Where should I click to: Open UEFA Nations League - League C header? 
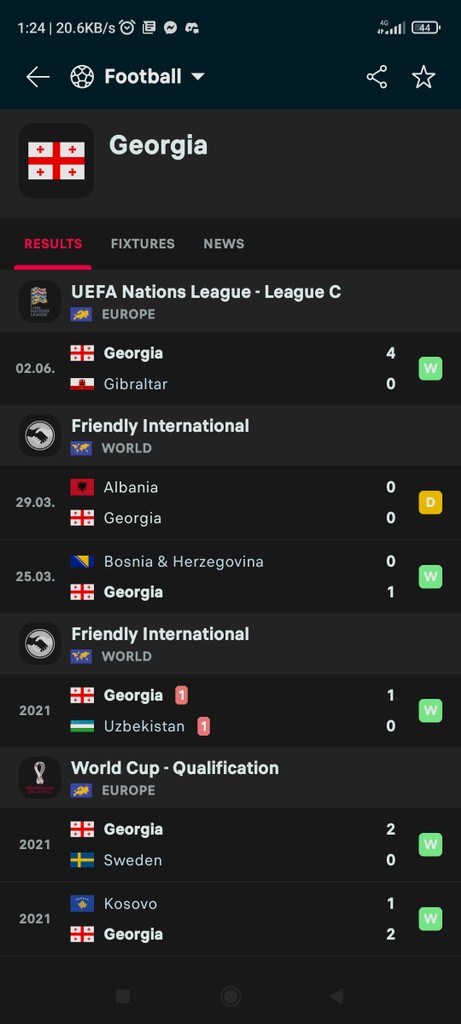click(230, 301)
